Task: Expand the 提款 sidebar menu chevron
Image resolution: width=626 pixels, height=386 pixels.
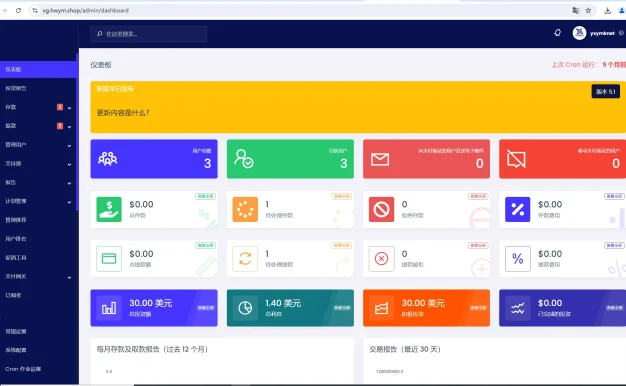Action: 69,127
